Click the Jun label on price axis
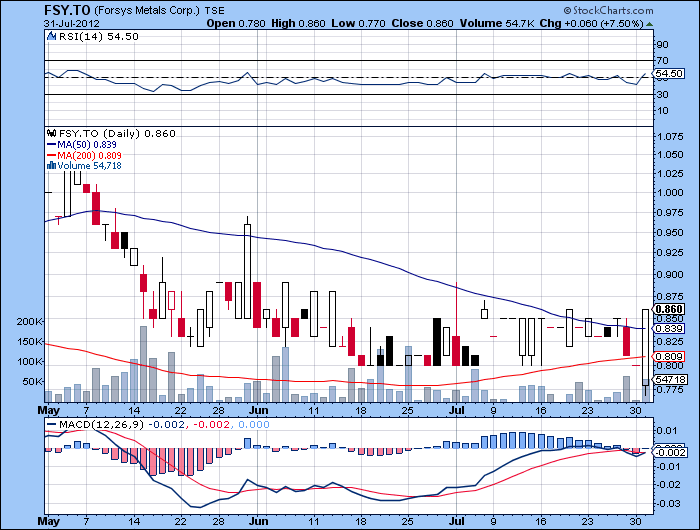700x530 pixels. pyautogui.click(x=258, y=410)
